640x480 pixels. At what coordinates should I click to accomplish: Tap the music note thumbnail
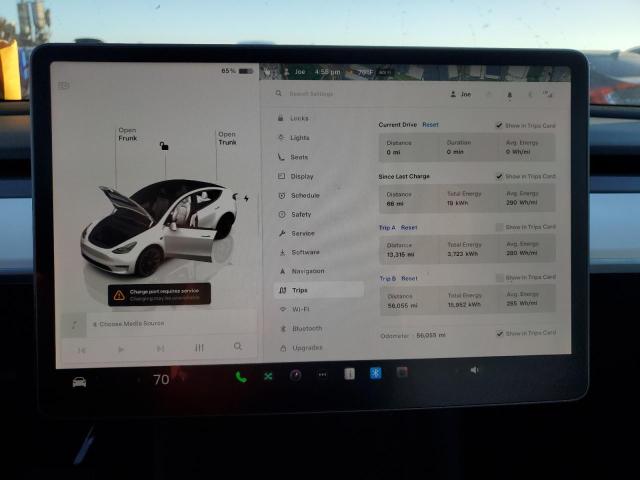pos(75,325)
